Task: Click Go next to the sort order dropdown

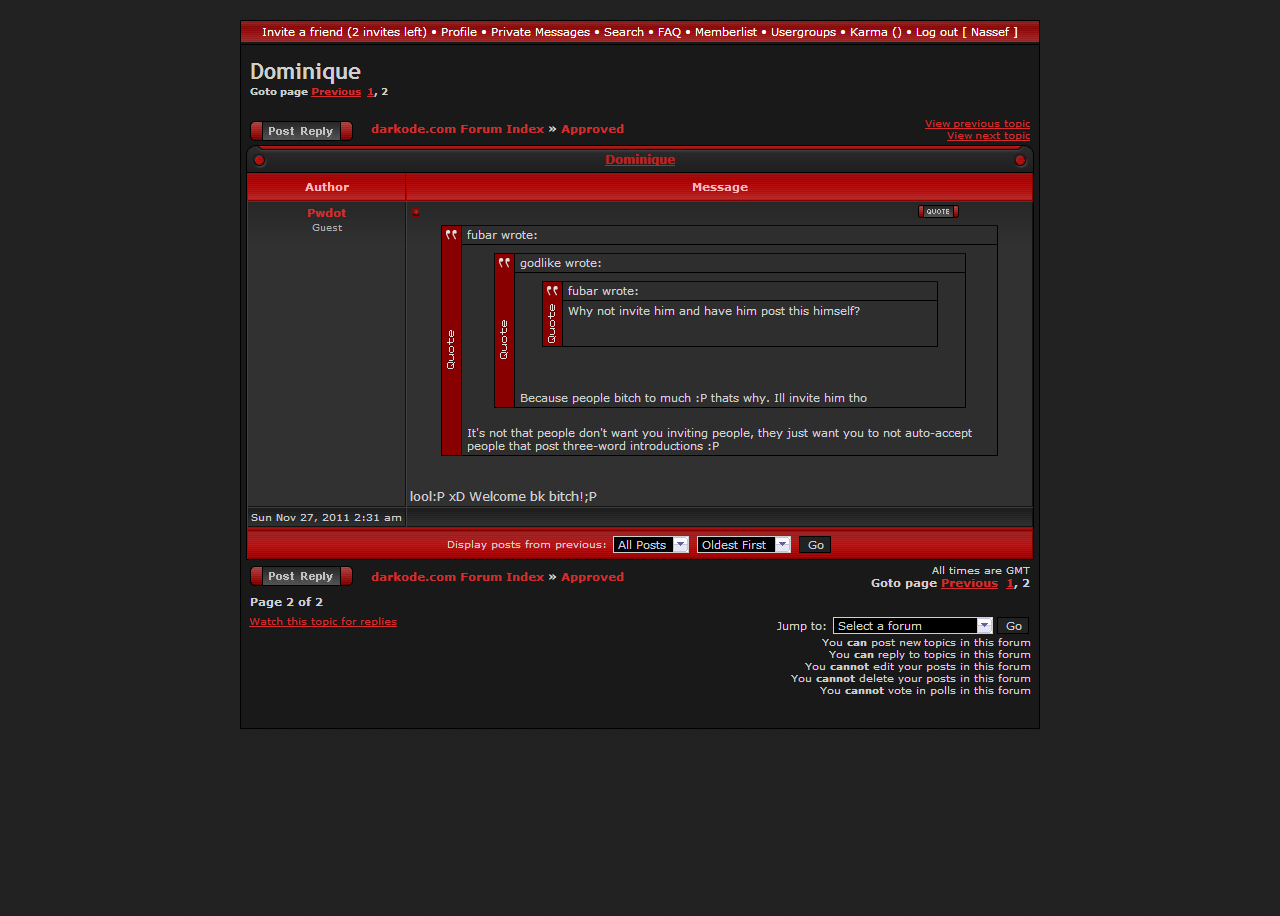Action: tap(815, 545)
